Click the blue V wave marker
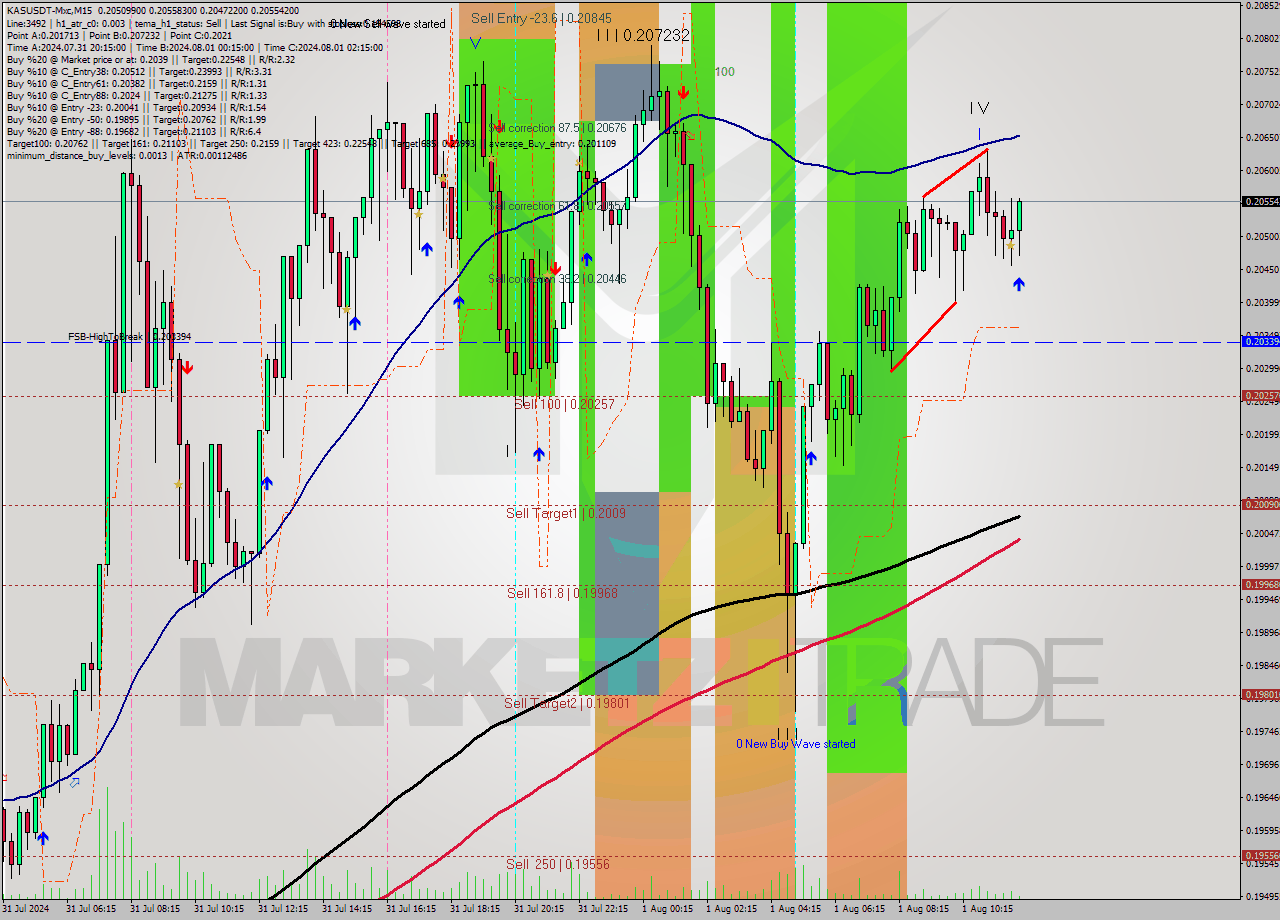Image resolution: width=1280 pixels, height=920 pixels. coord(476,43)
